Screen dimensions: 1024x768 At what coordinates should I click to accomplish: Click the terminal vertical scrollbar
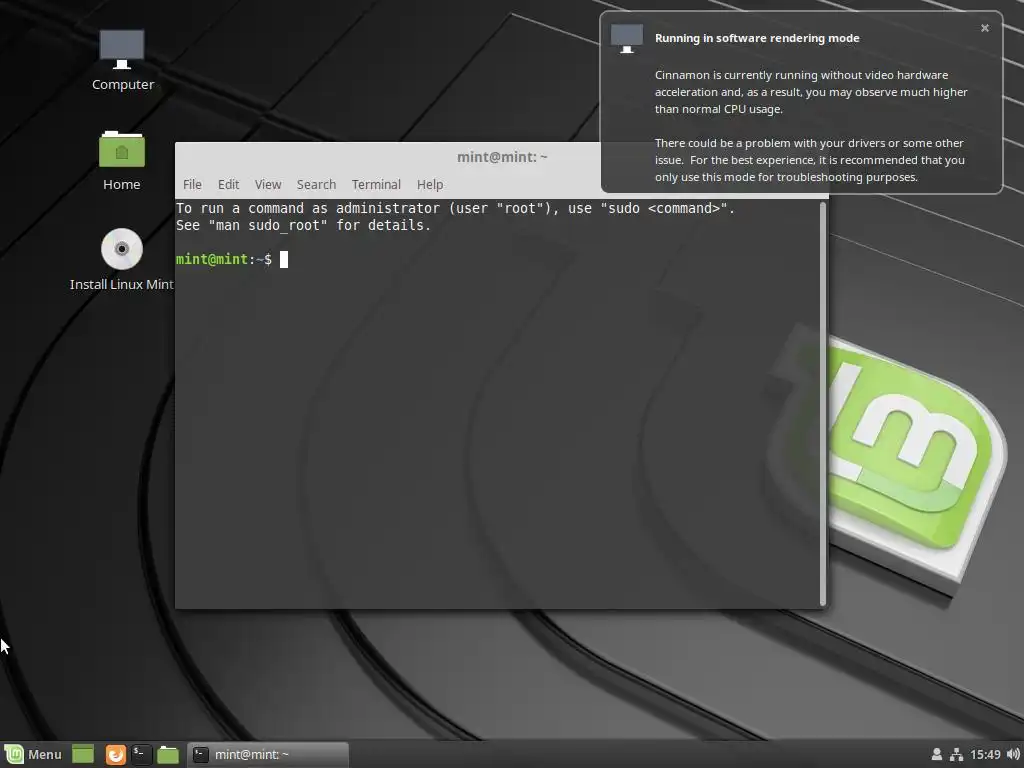pyautogui.click(x=823, y=403)
